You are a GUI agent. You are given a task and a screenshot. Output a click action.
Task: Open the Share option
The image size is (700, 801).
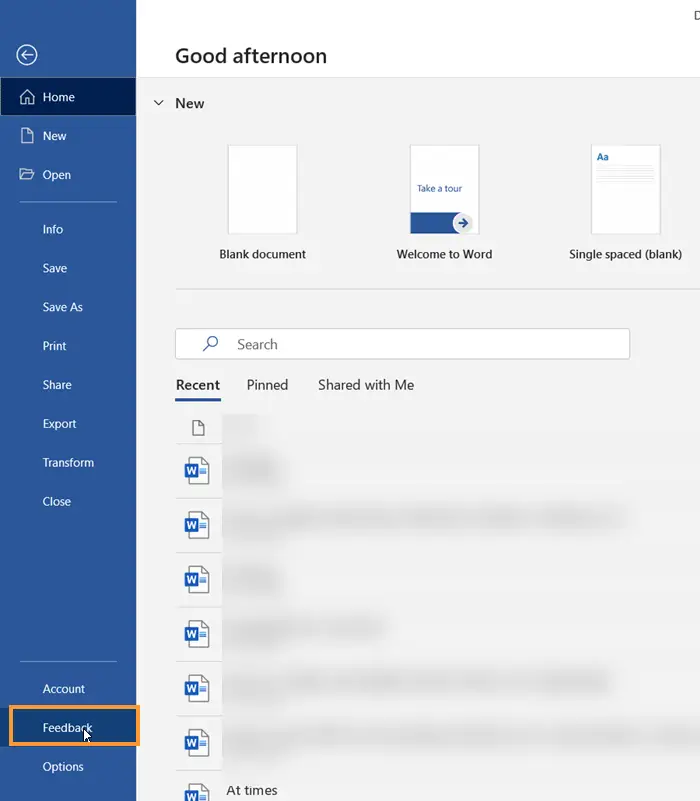pyautogui.click(x=68, y=384)
